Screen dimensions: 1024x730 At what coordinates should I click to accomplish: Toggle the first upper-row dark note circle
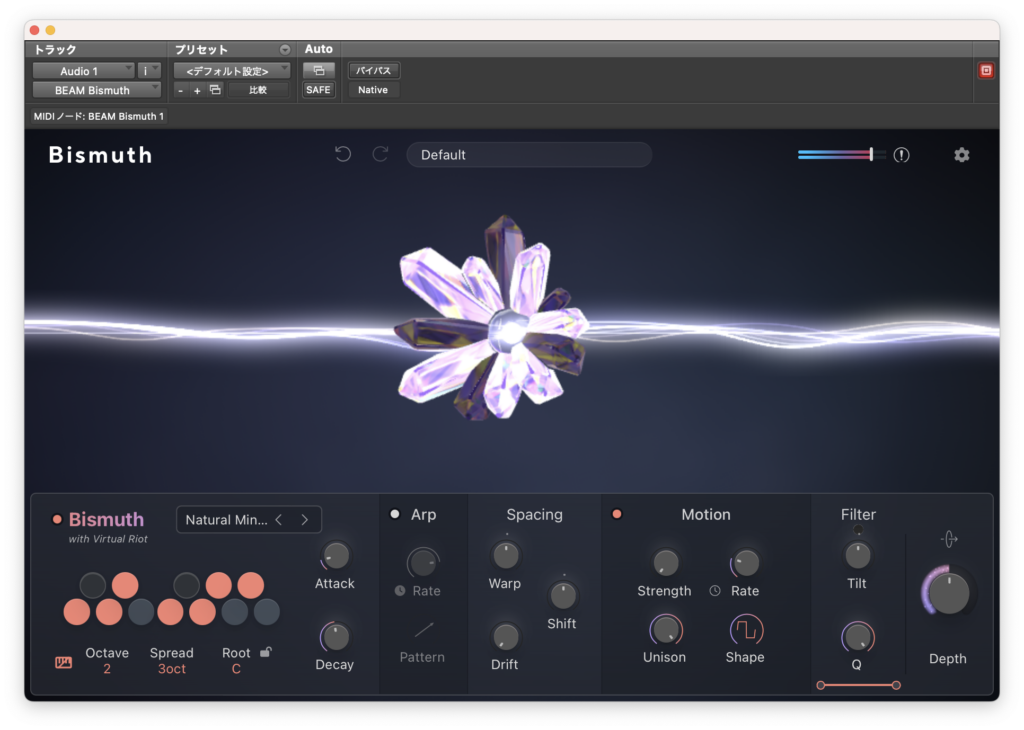point(93,585)
